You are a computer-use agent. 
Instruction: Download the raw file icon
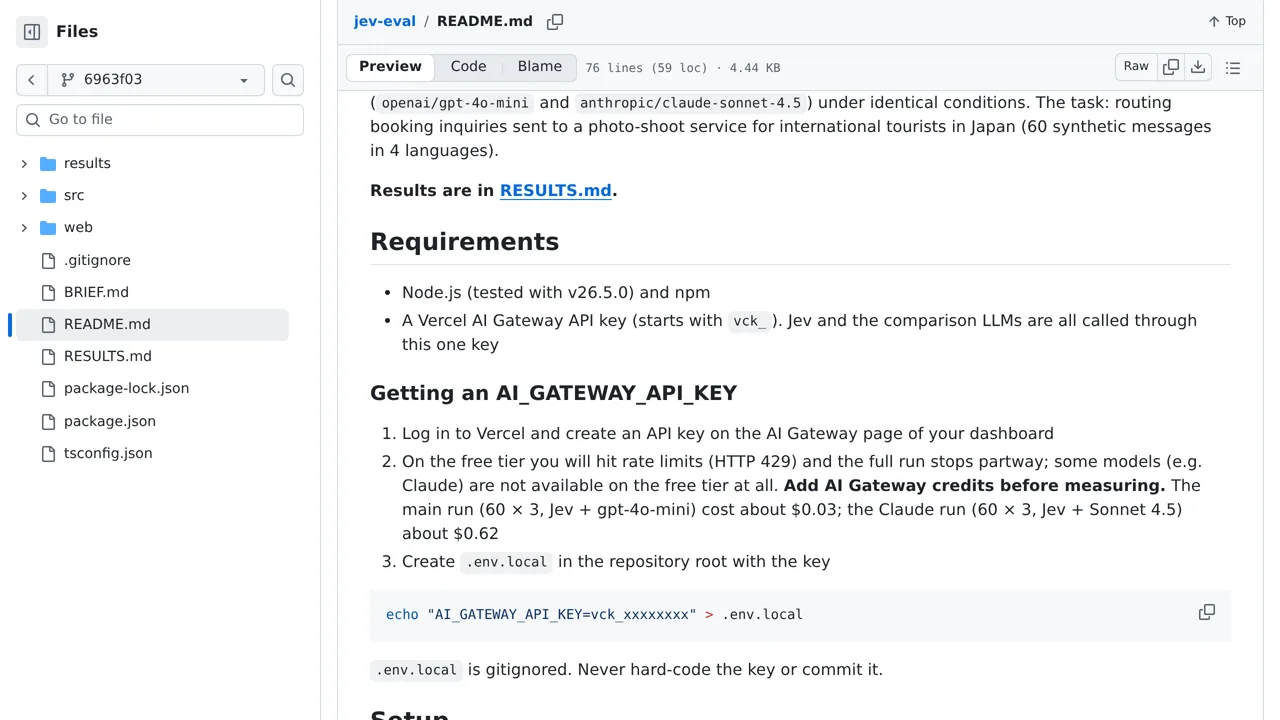tap(1198, 67)
